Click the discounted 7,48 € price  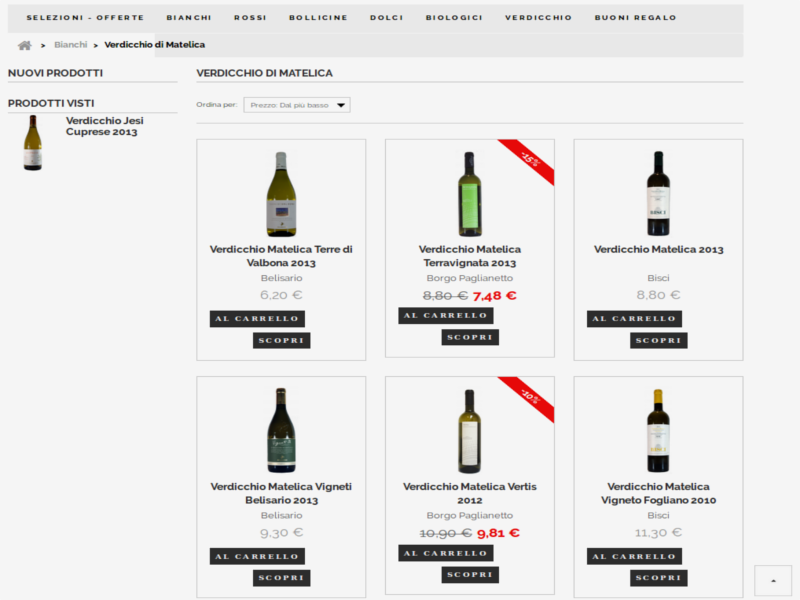[x=494, y=296]
